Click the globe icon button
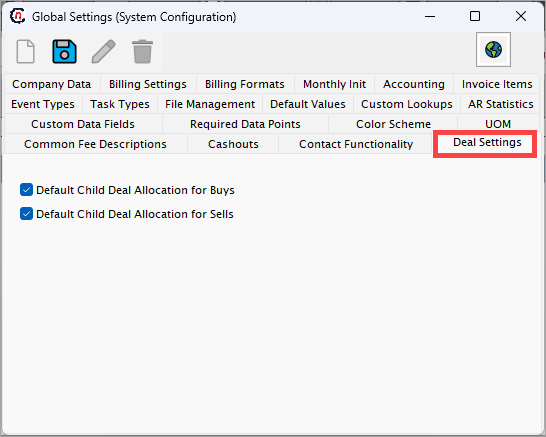The height and width of the screenshot is (437, 546). 493,49
